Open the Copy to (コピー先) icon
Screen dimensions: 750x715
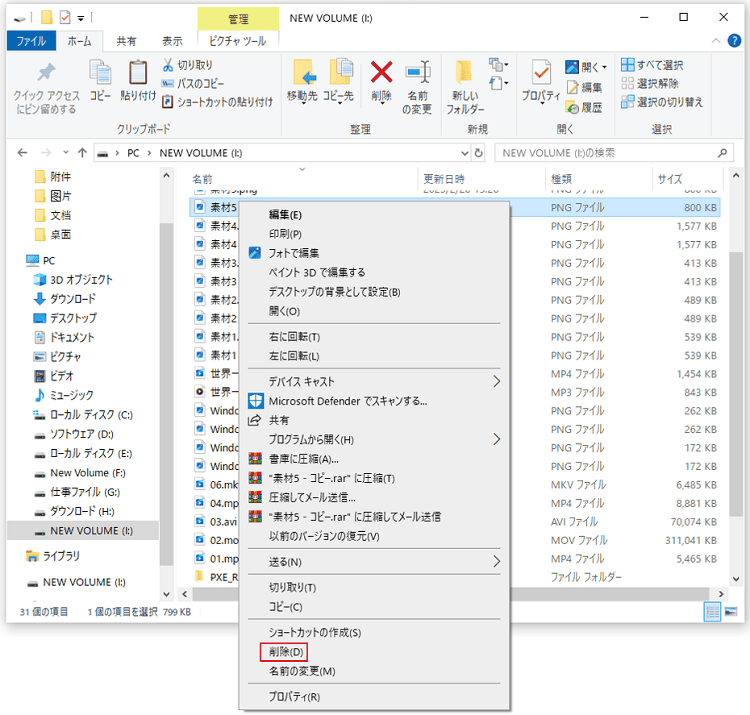[340, 73]
